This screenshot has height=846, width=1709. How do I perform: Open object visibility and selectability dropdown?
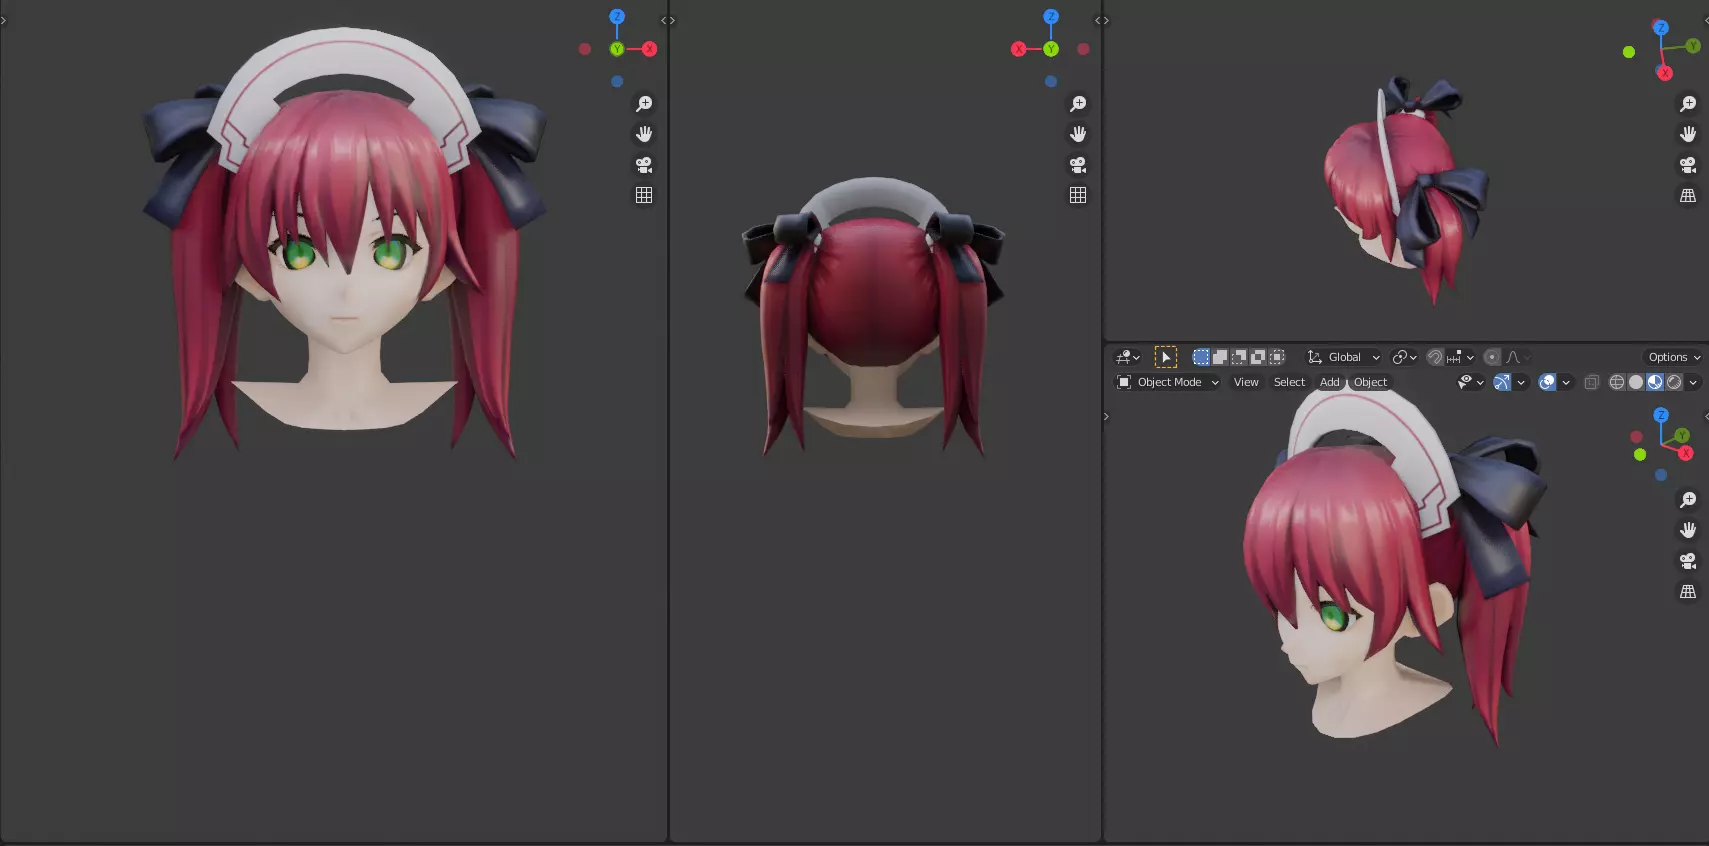pos(1470,382)
